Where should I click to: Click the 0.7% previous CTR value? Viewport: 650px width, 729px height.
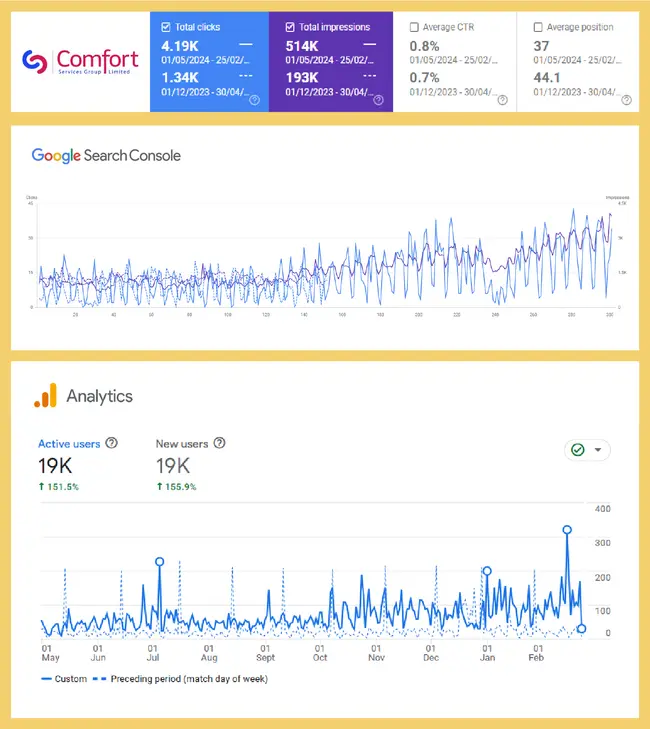(x=424, y=77)
